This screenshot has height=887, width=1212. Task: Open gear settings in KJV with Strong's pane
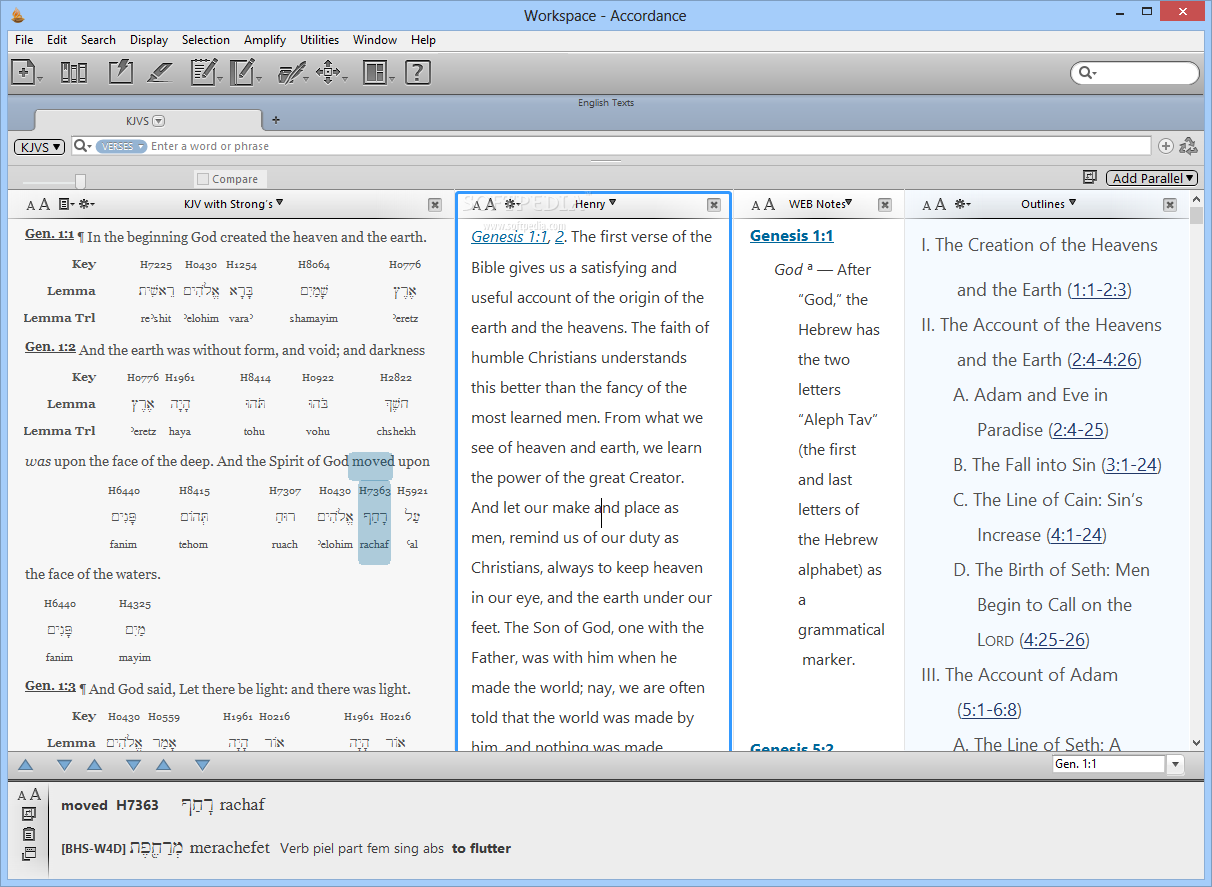(87, 204)
